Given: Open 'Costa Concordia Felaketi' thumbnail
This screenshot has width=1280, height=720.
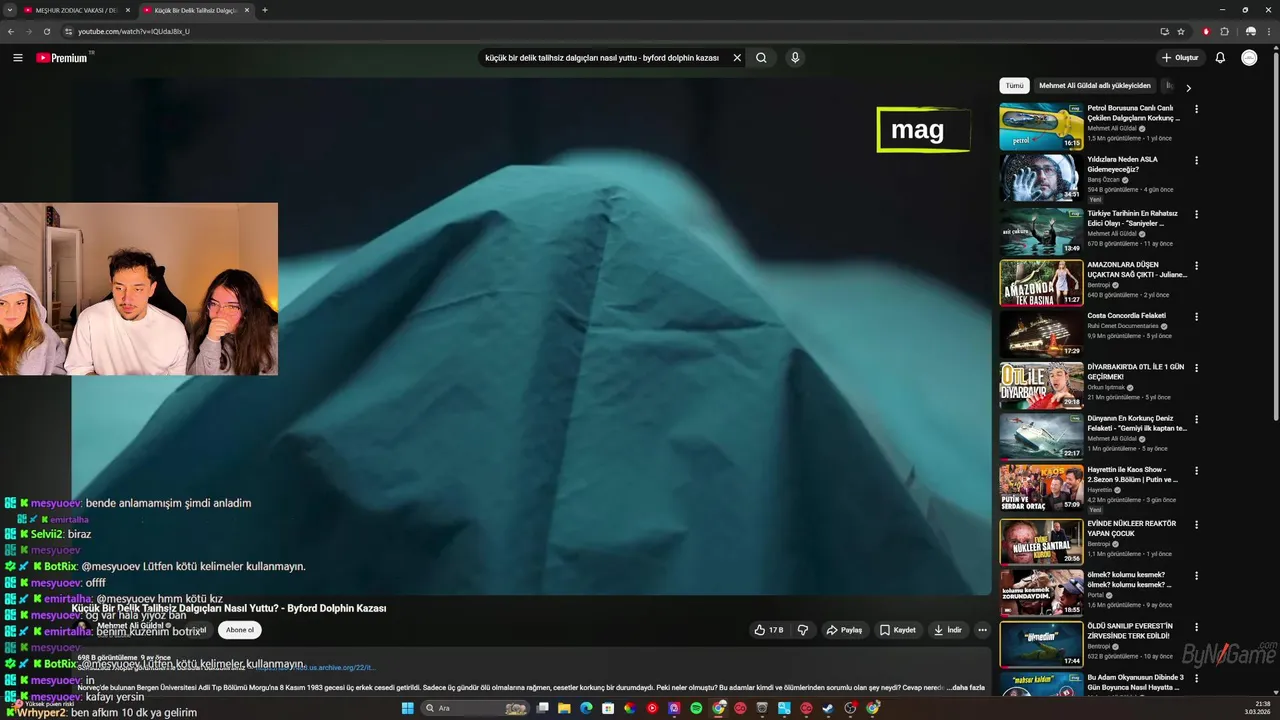Looking at the screenshot, I should coord(1041,334).
